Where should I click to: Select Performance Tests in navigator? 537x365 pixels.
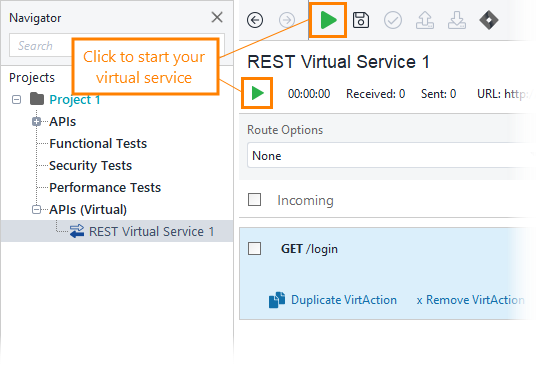point(105,187)
